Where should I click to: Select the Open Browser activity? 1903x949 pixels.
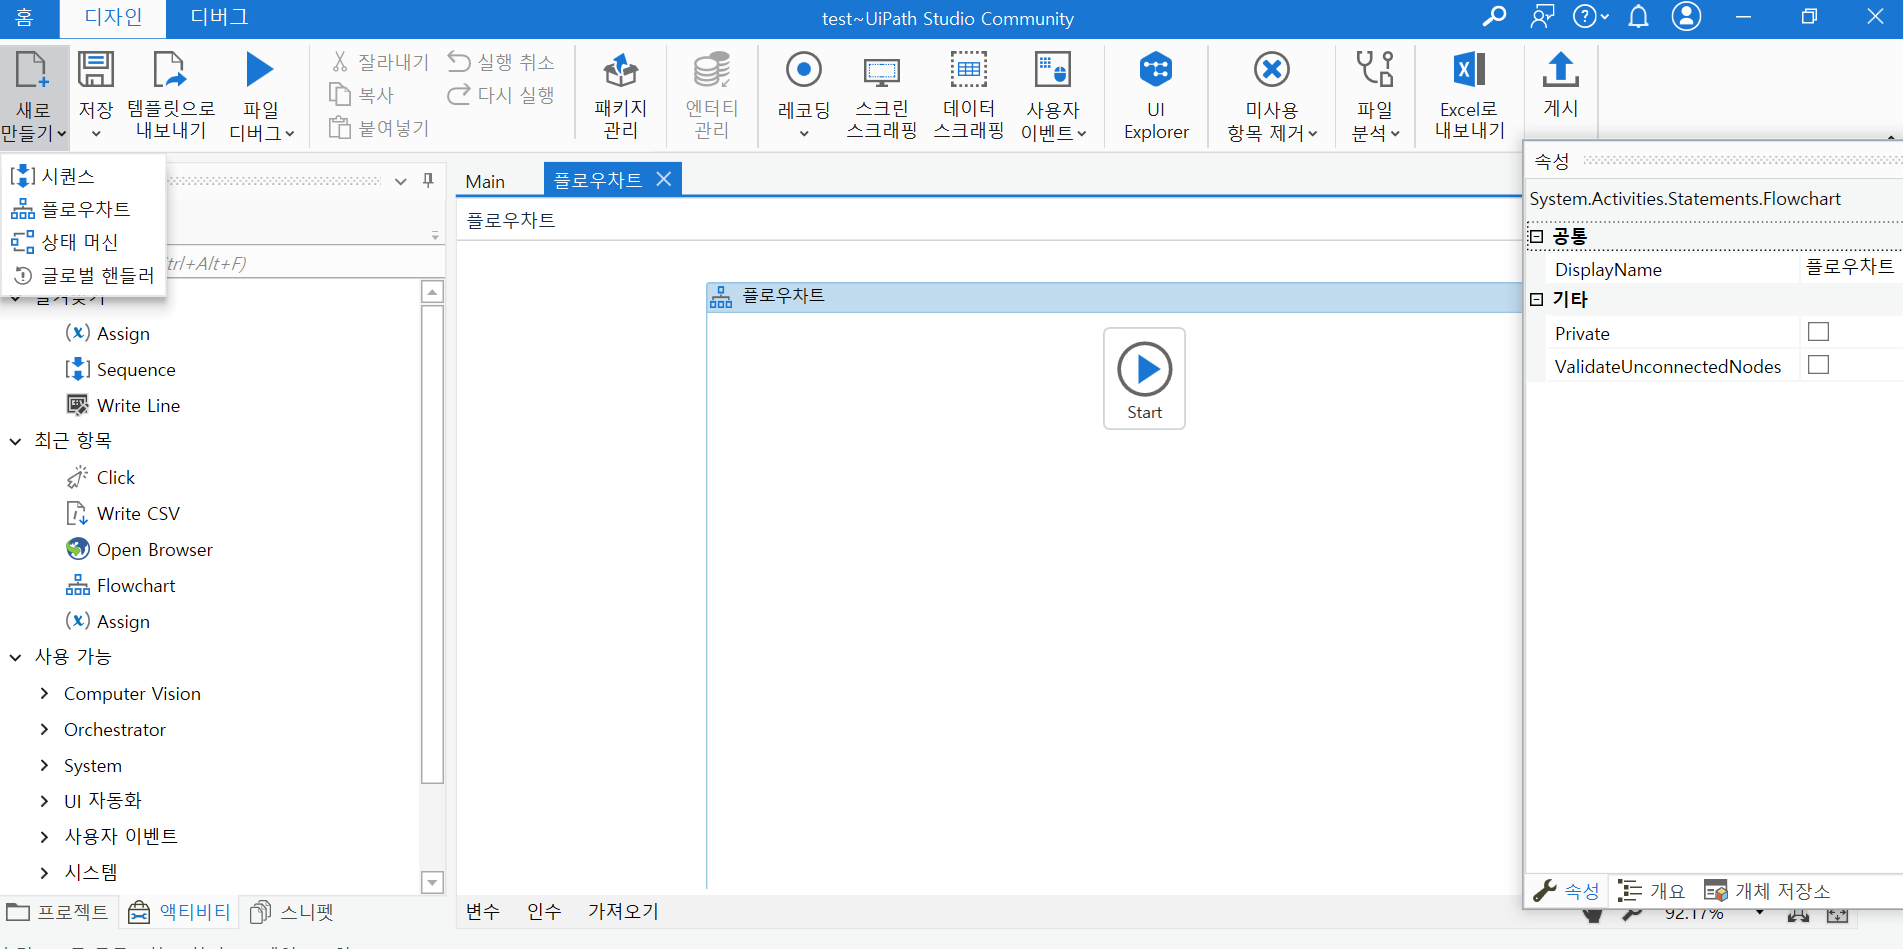coord(140,549)
